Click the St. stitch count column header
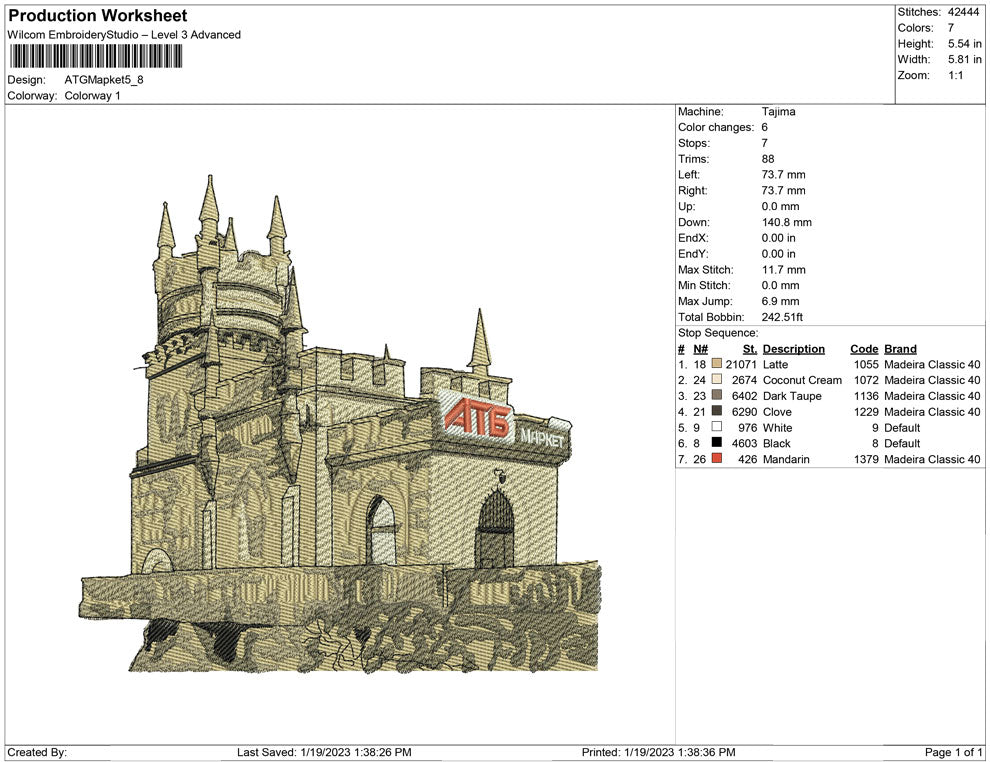 pos(749,349)
